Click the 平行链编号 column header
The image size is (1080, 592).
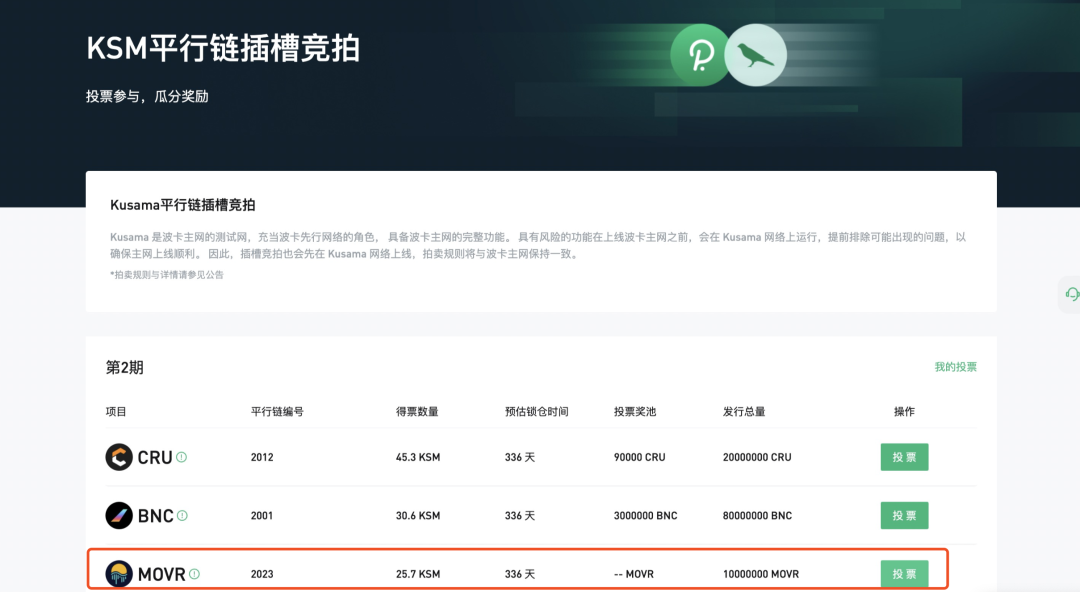[277, 411]
